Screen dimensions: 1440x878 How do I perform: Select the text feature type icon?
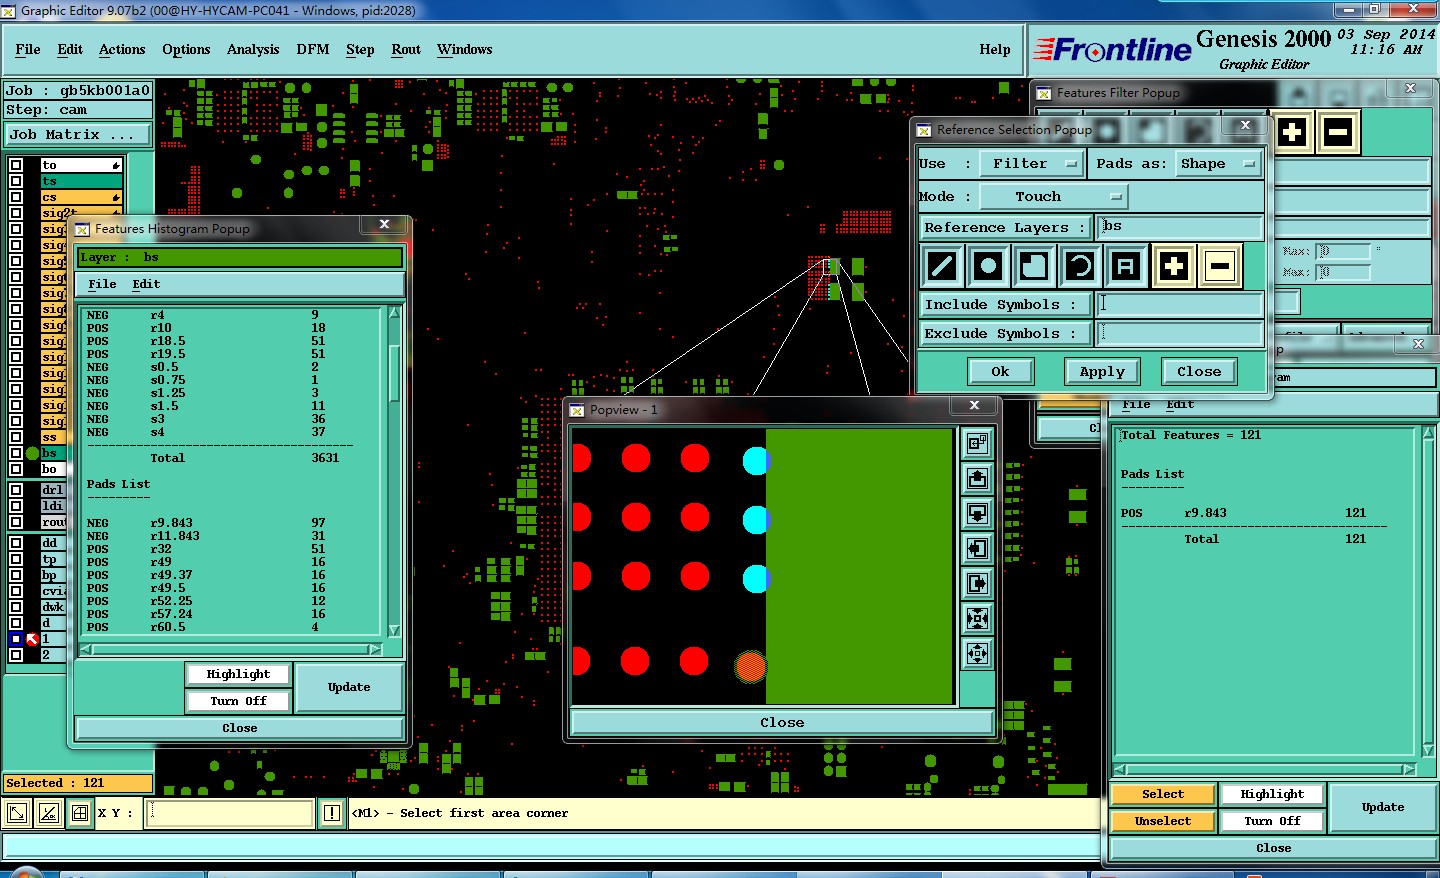1126,266
